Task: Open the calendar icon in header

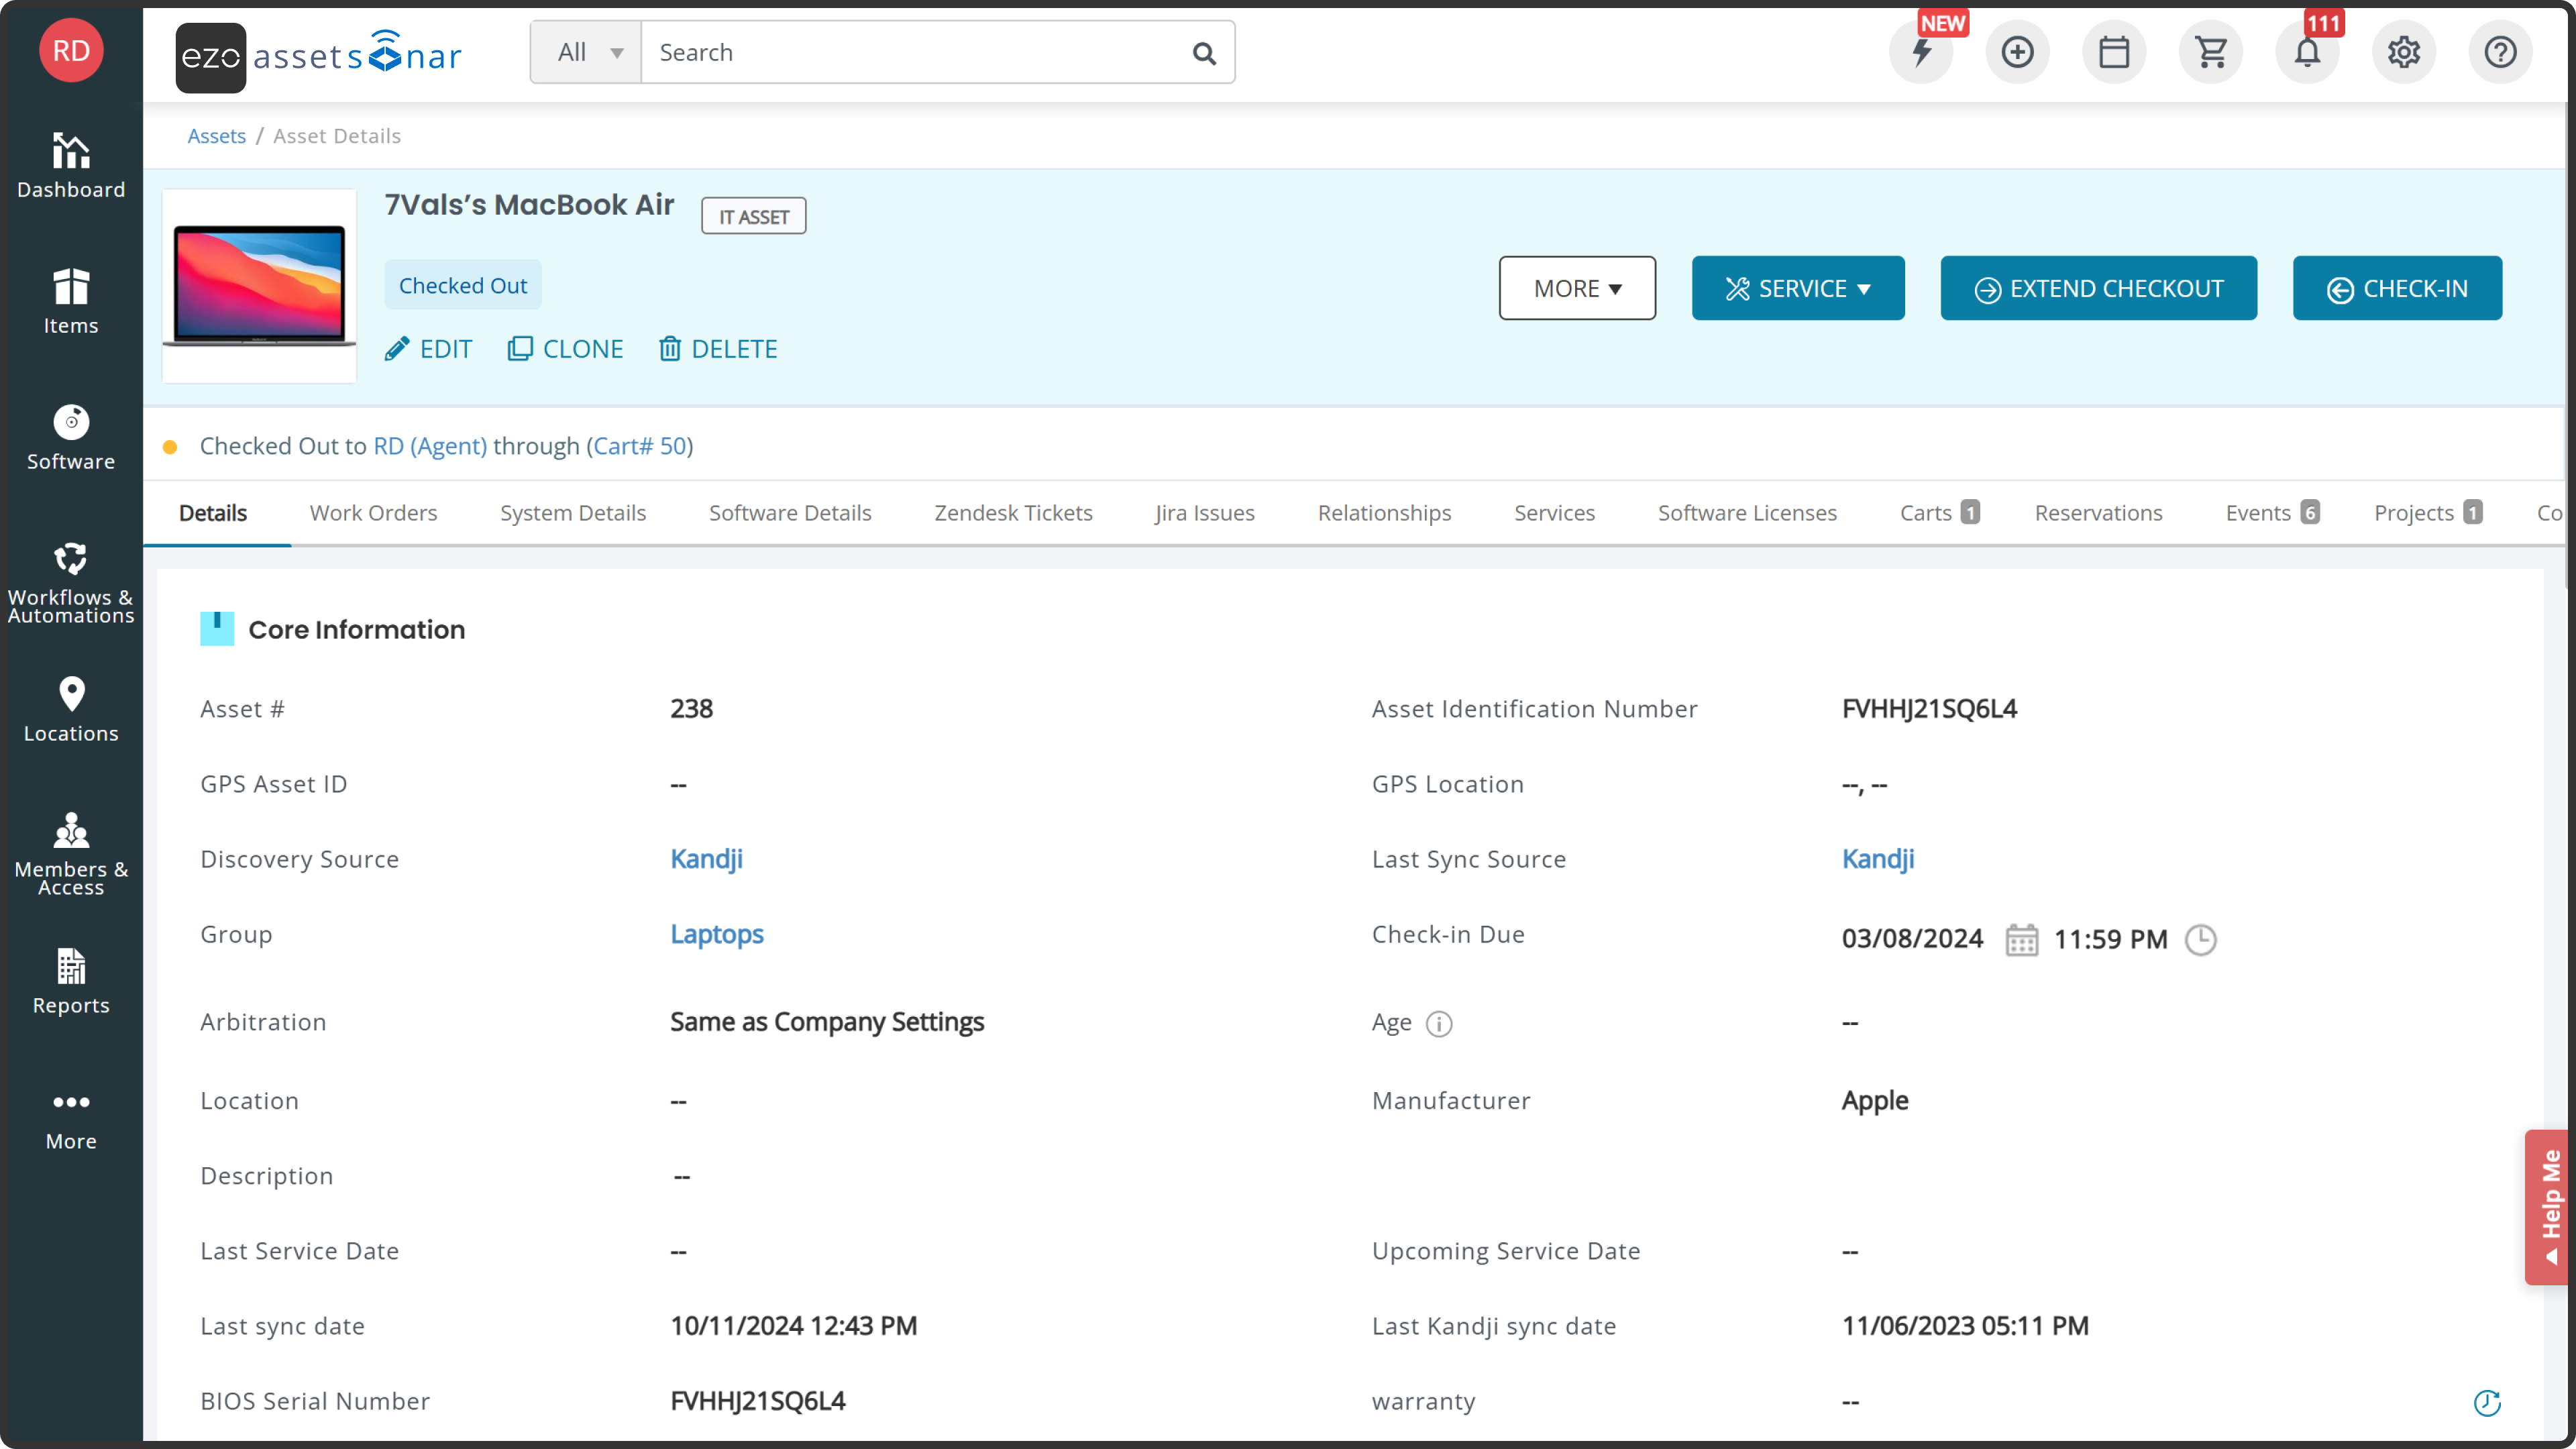Action: pyautogui.click(x=2114, y=52)
